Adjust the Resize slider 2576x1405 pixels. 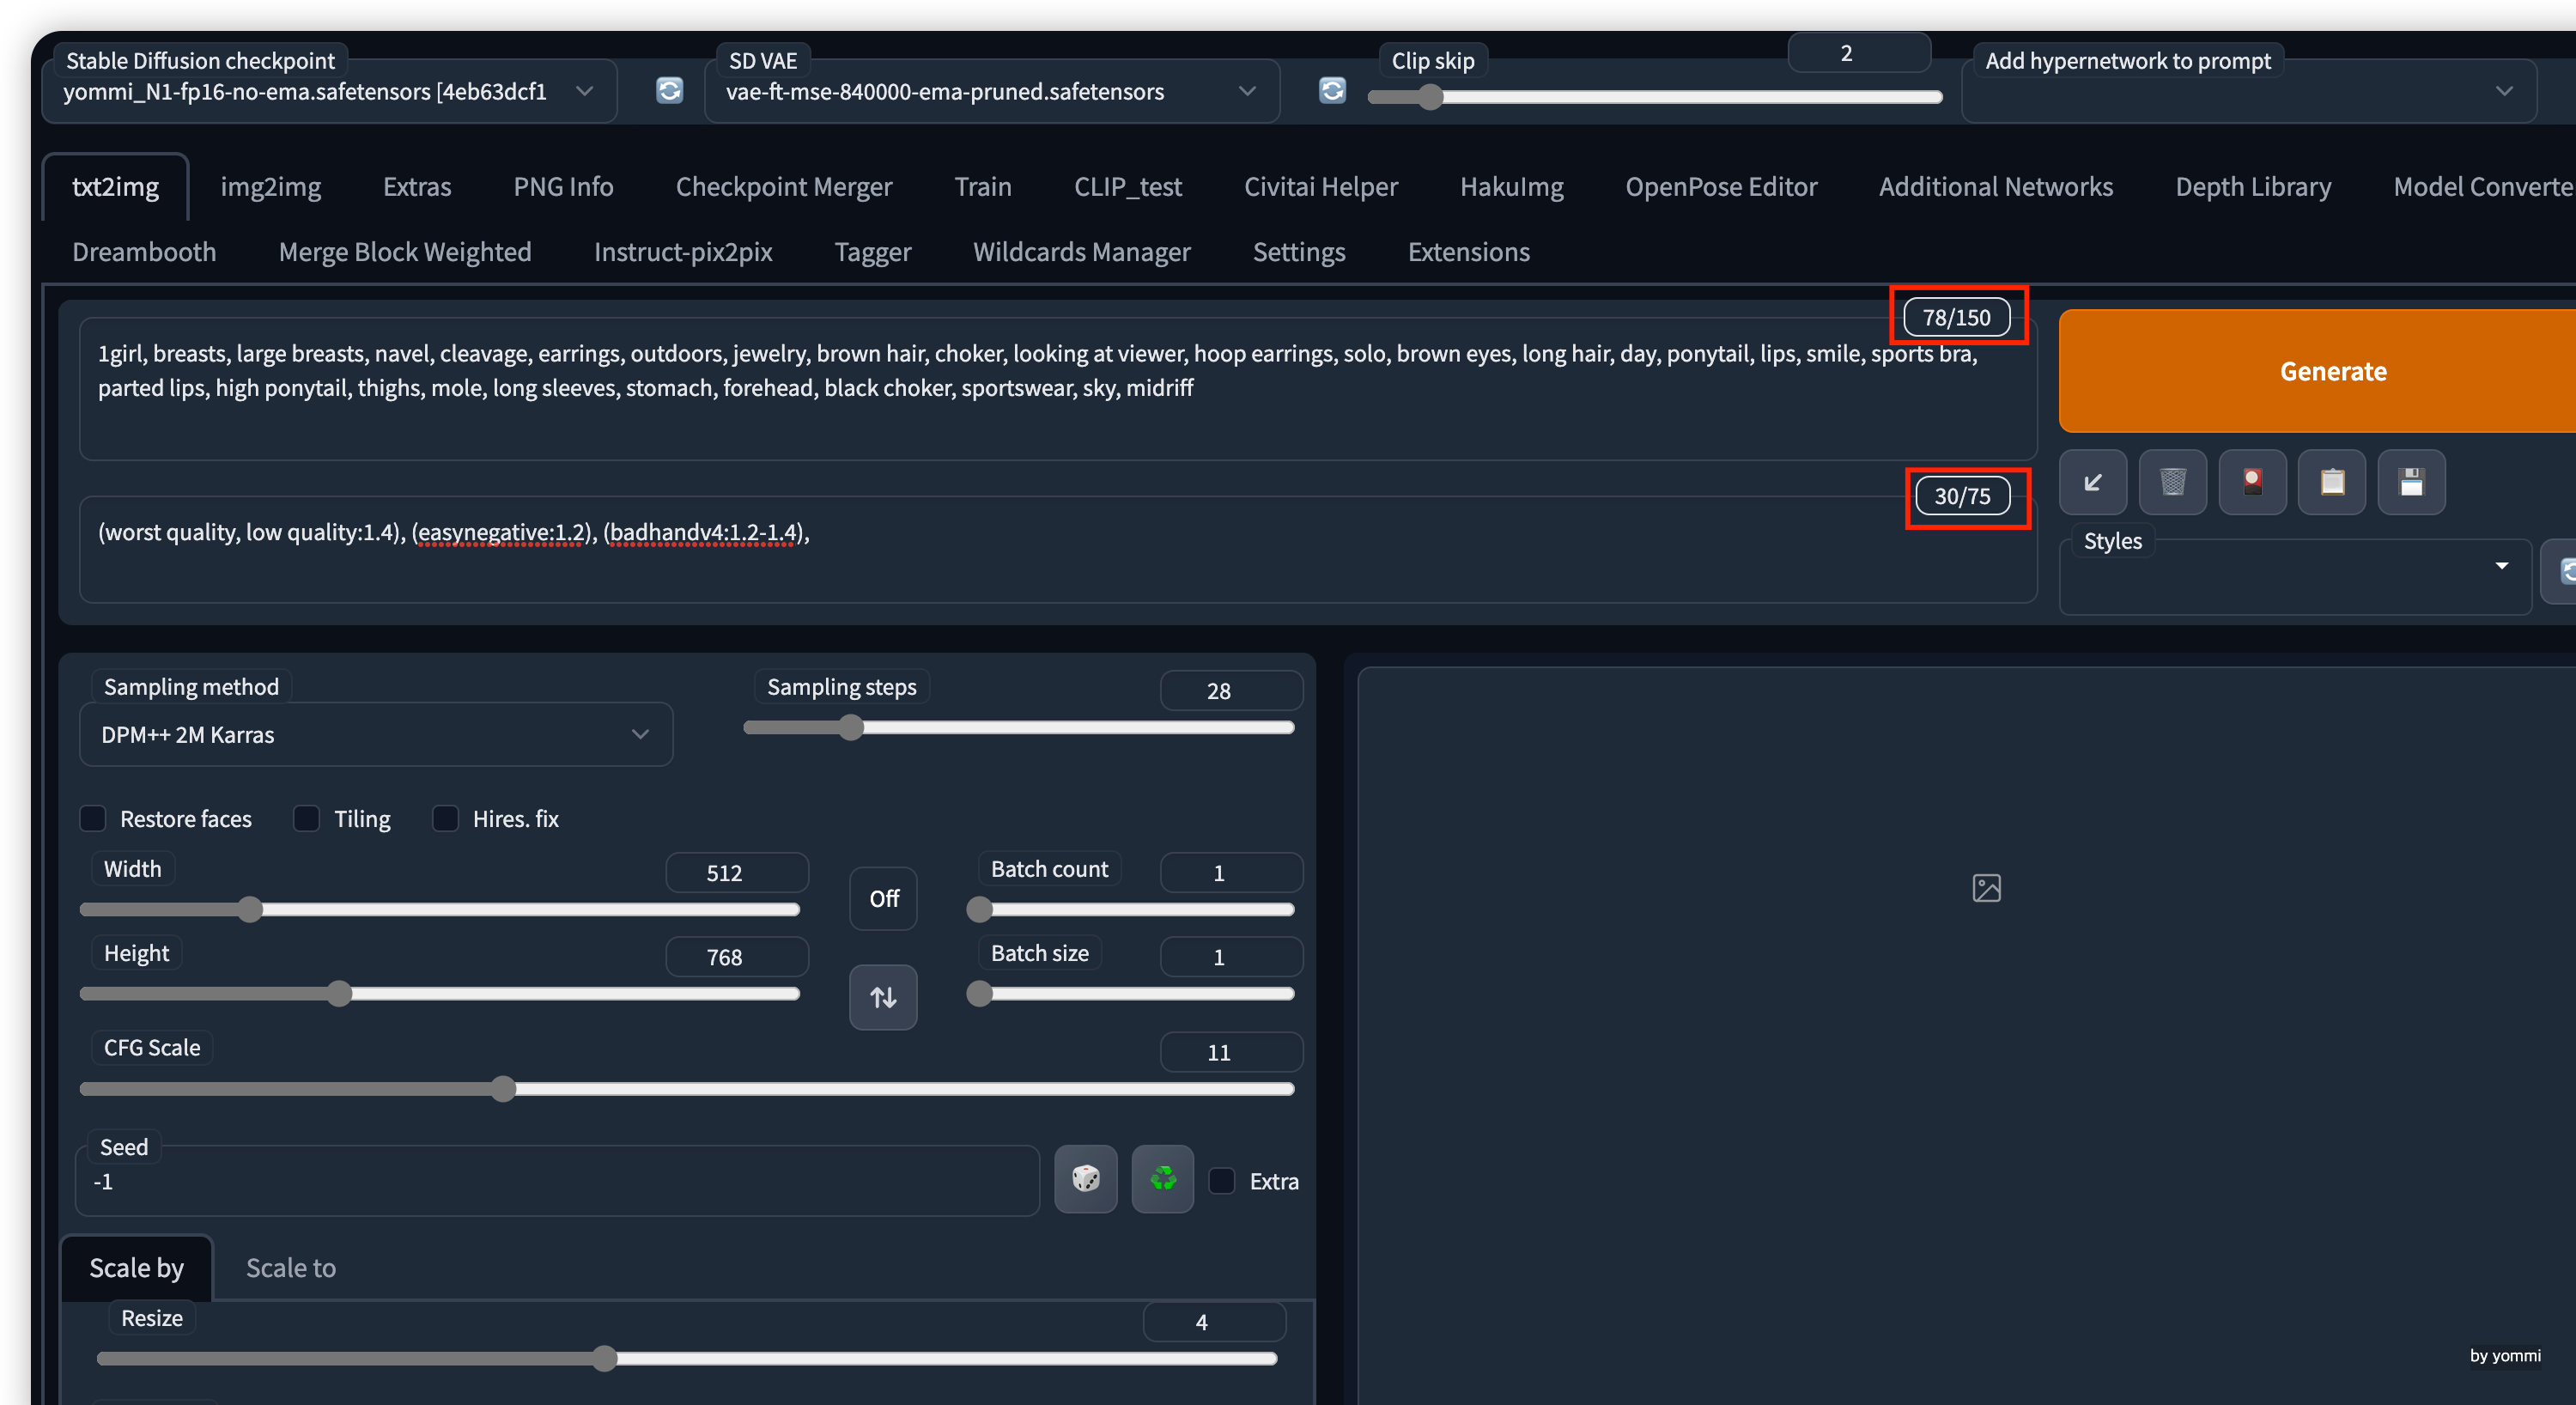[x=687, y=1358]
